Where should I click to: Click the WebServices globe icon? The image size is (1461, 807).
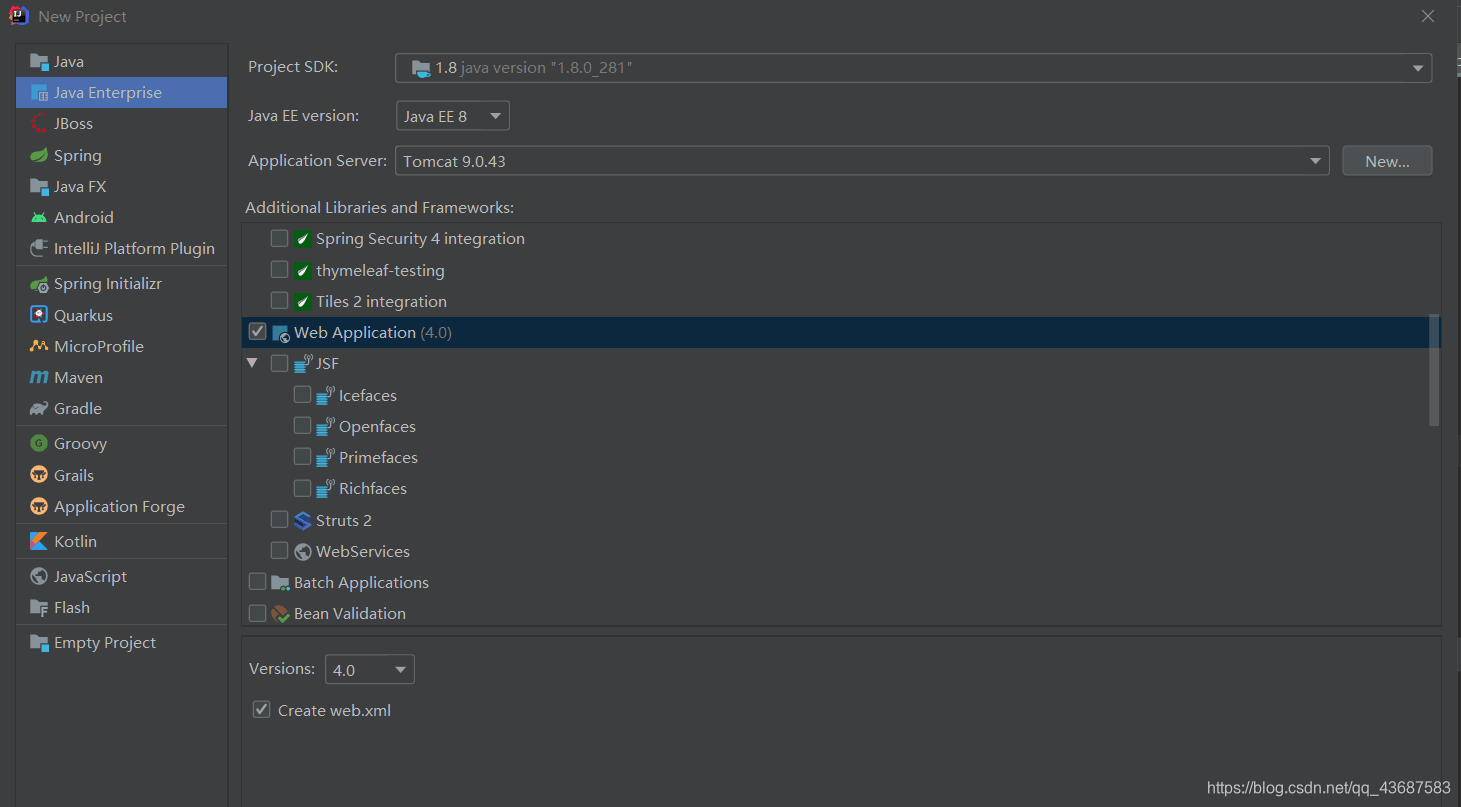tap(303, 551)
